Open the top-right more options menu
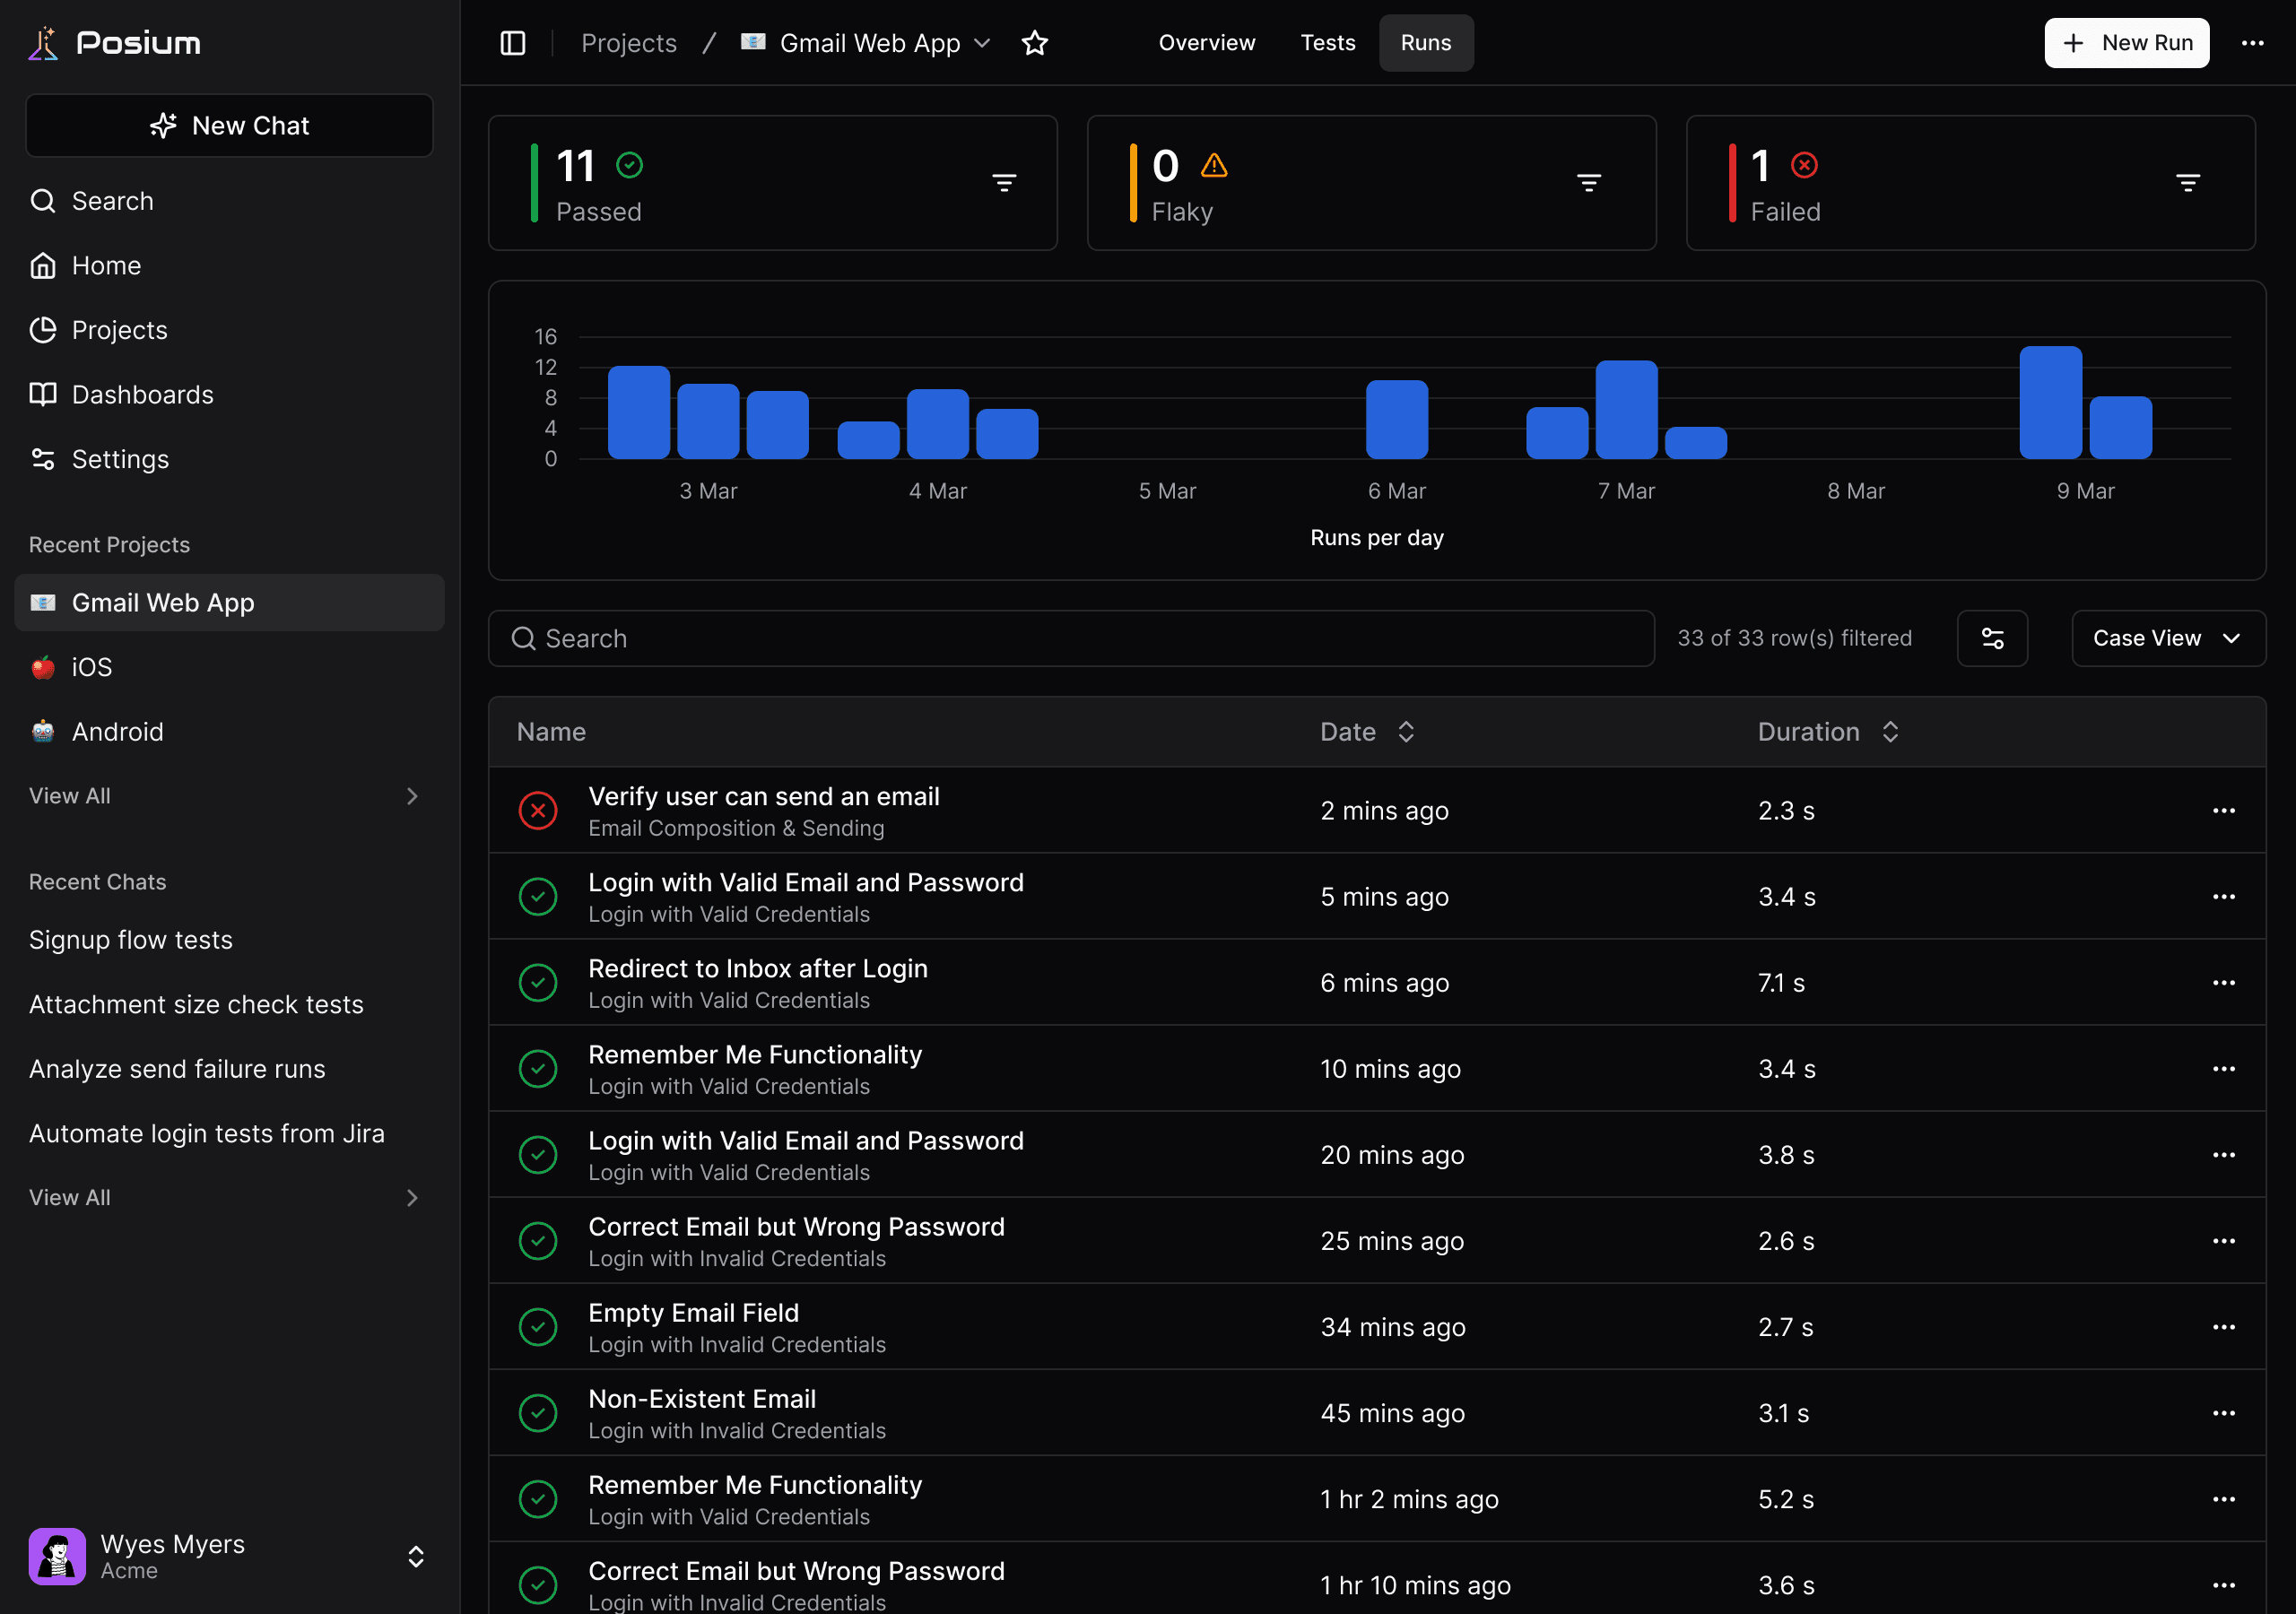 [2252, 43]
